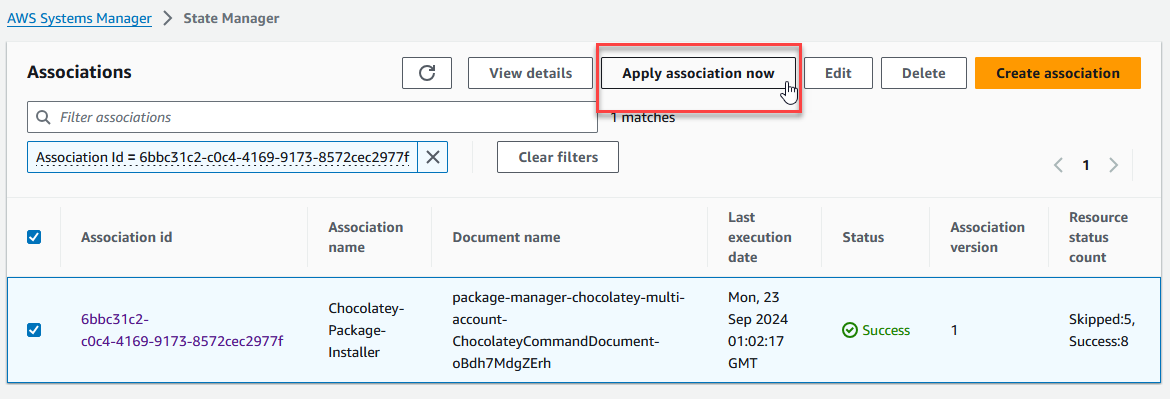1170x399 pixels.
Task: Delete the selected association
Action: tap(924, 73)
